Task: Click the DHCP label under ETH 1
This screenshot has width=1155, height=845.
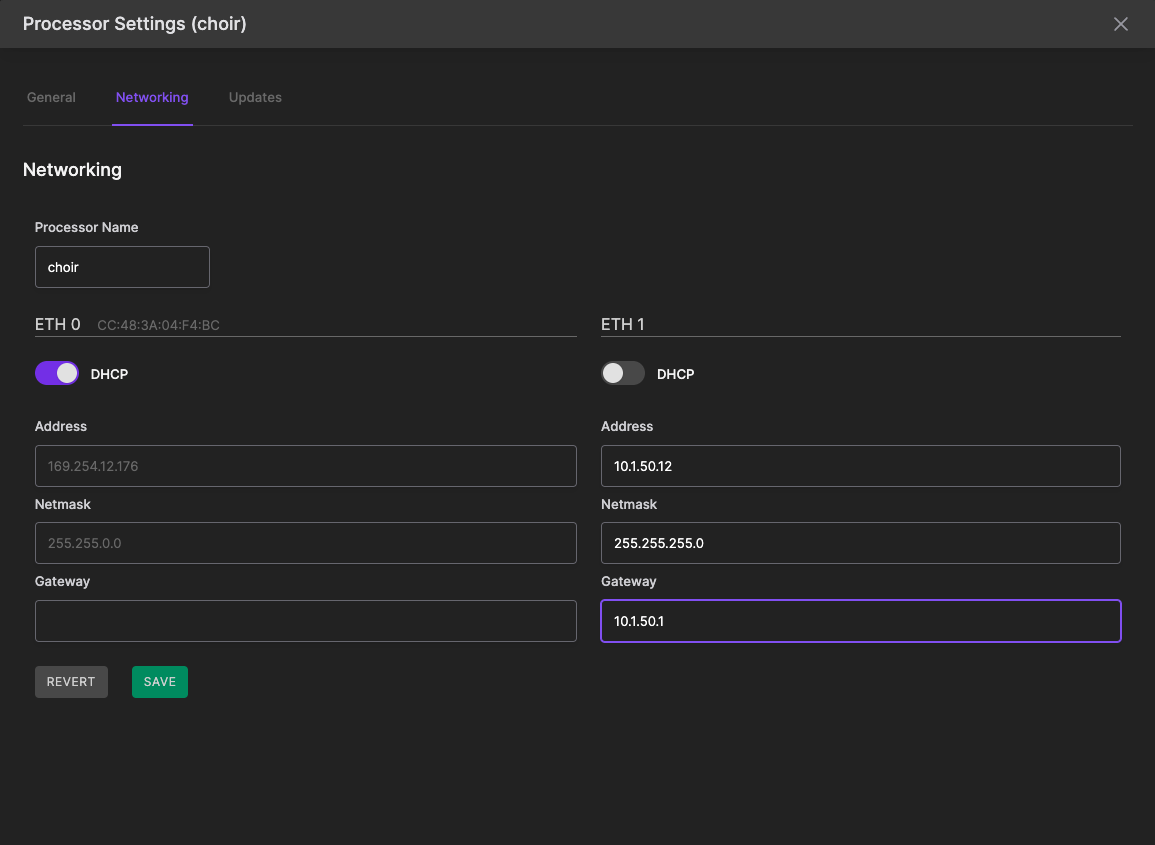Action: click(x=675, y=374)
